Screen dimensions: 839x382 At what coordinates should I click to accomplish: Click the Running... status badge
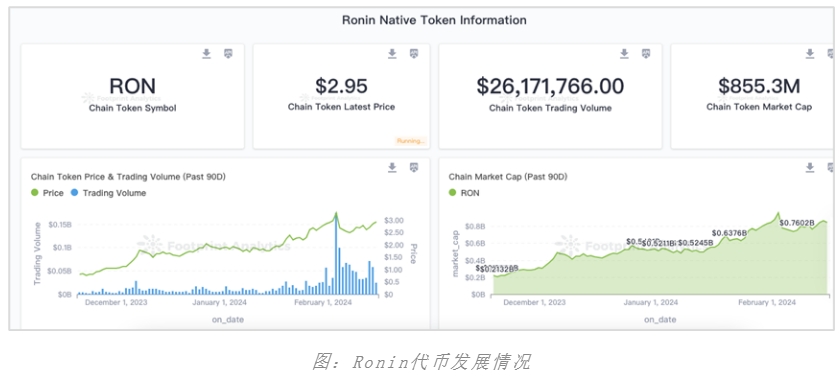411,141
